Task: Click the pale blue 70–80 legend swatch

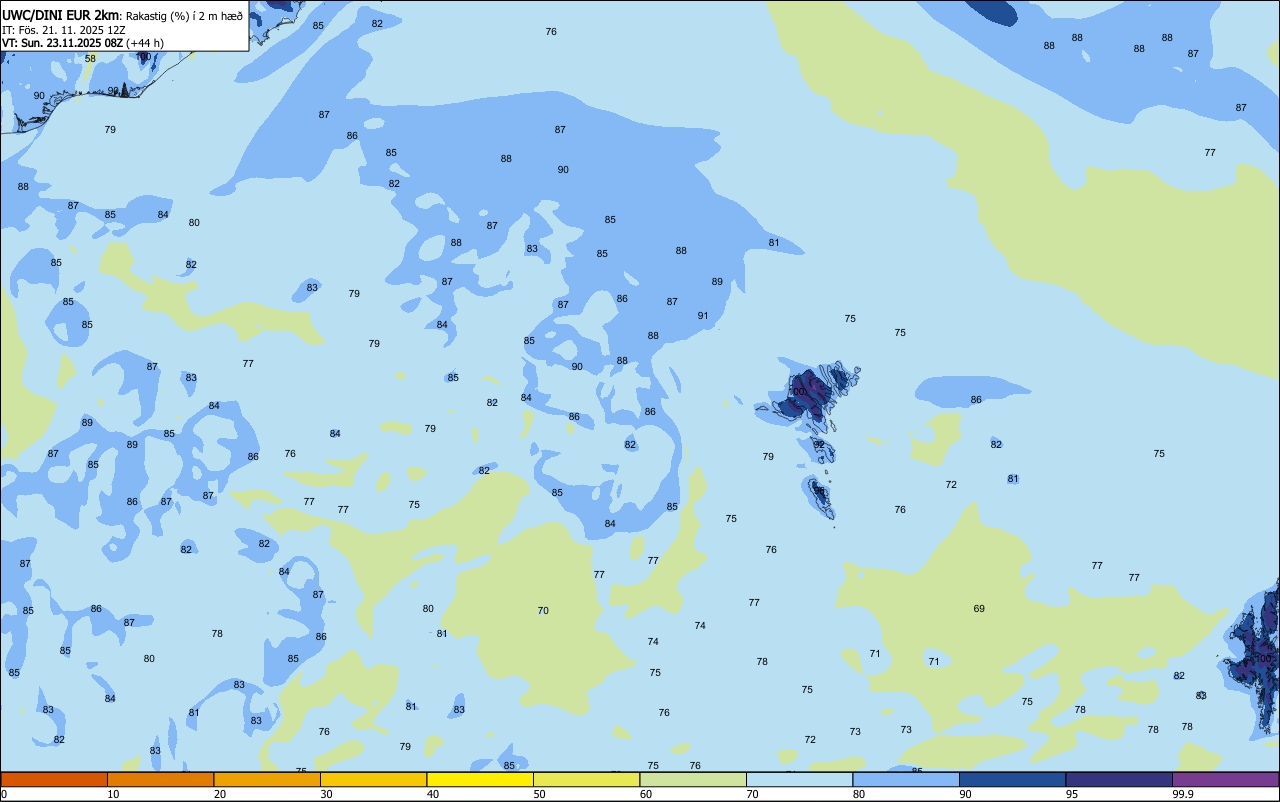Action: click(799, 779)
